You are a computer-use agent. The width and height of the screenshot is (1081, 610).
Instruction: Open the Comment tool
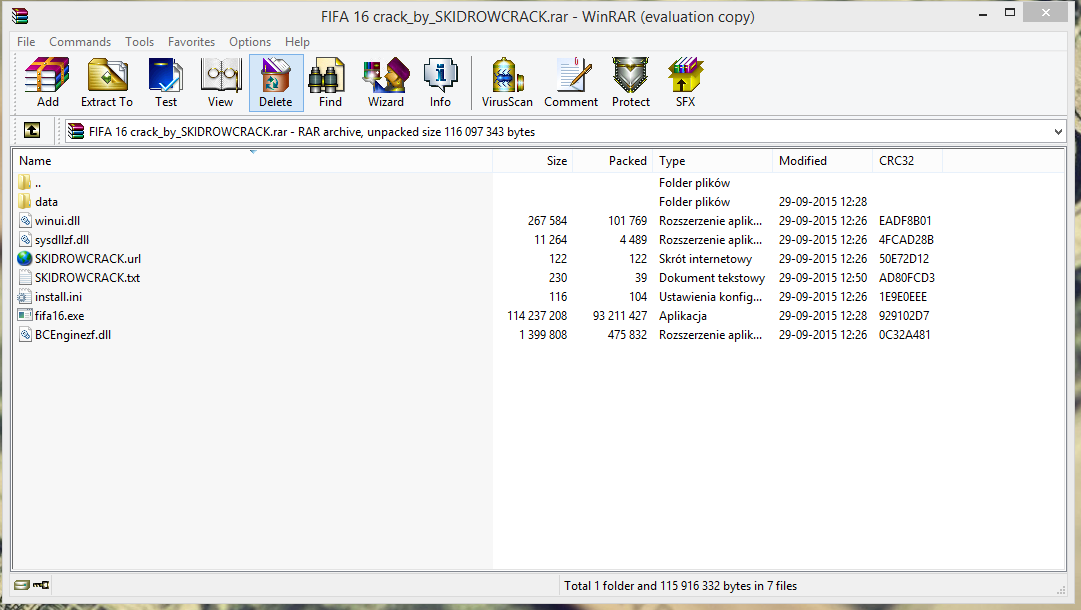coord(571,83)
